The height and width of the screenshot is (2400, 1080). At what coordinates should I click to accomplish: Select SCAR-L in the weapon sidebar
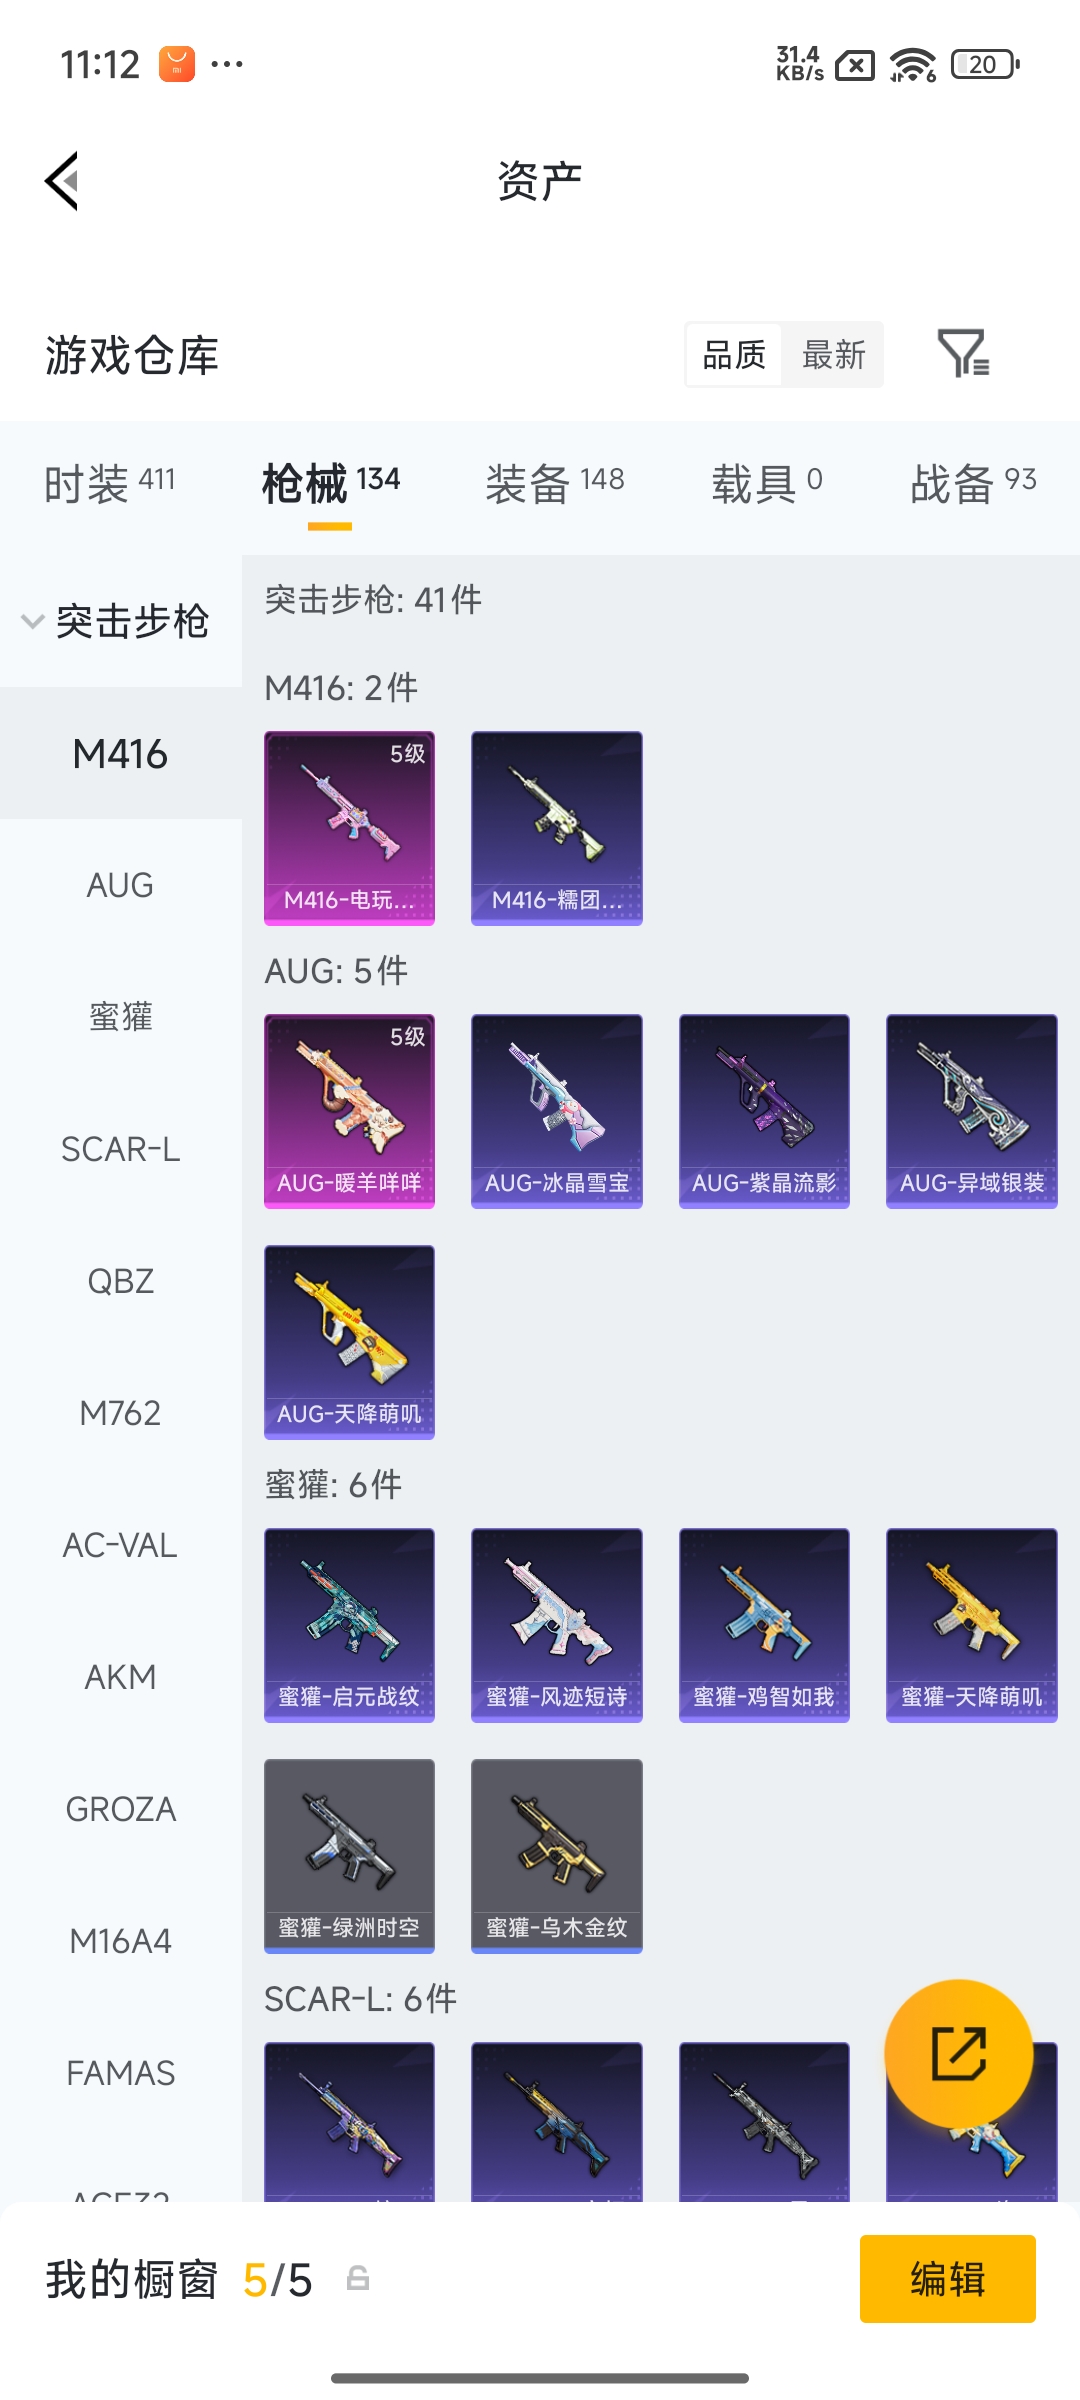(120, 1149)
